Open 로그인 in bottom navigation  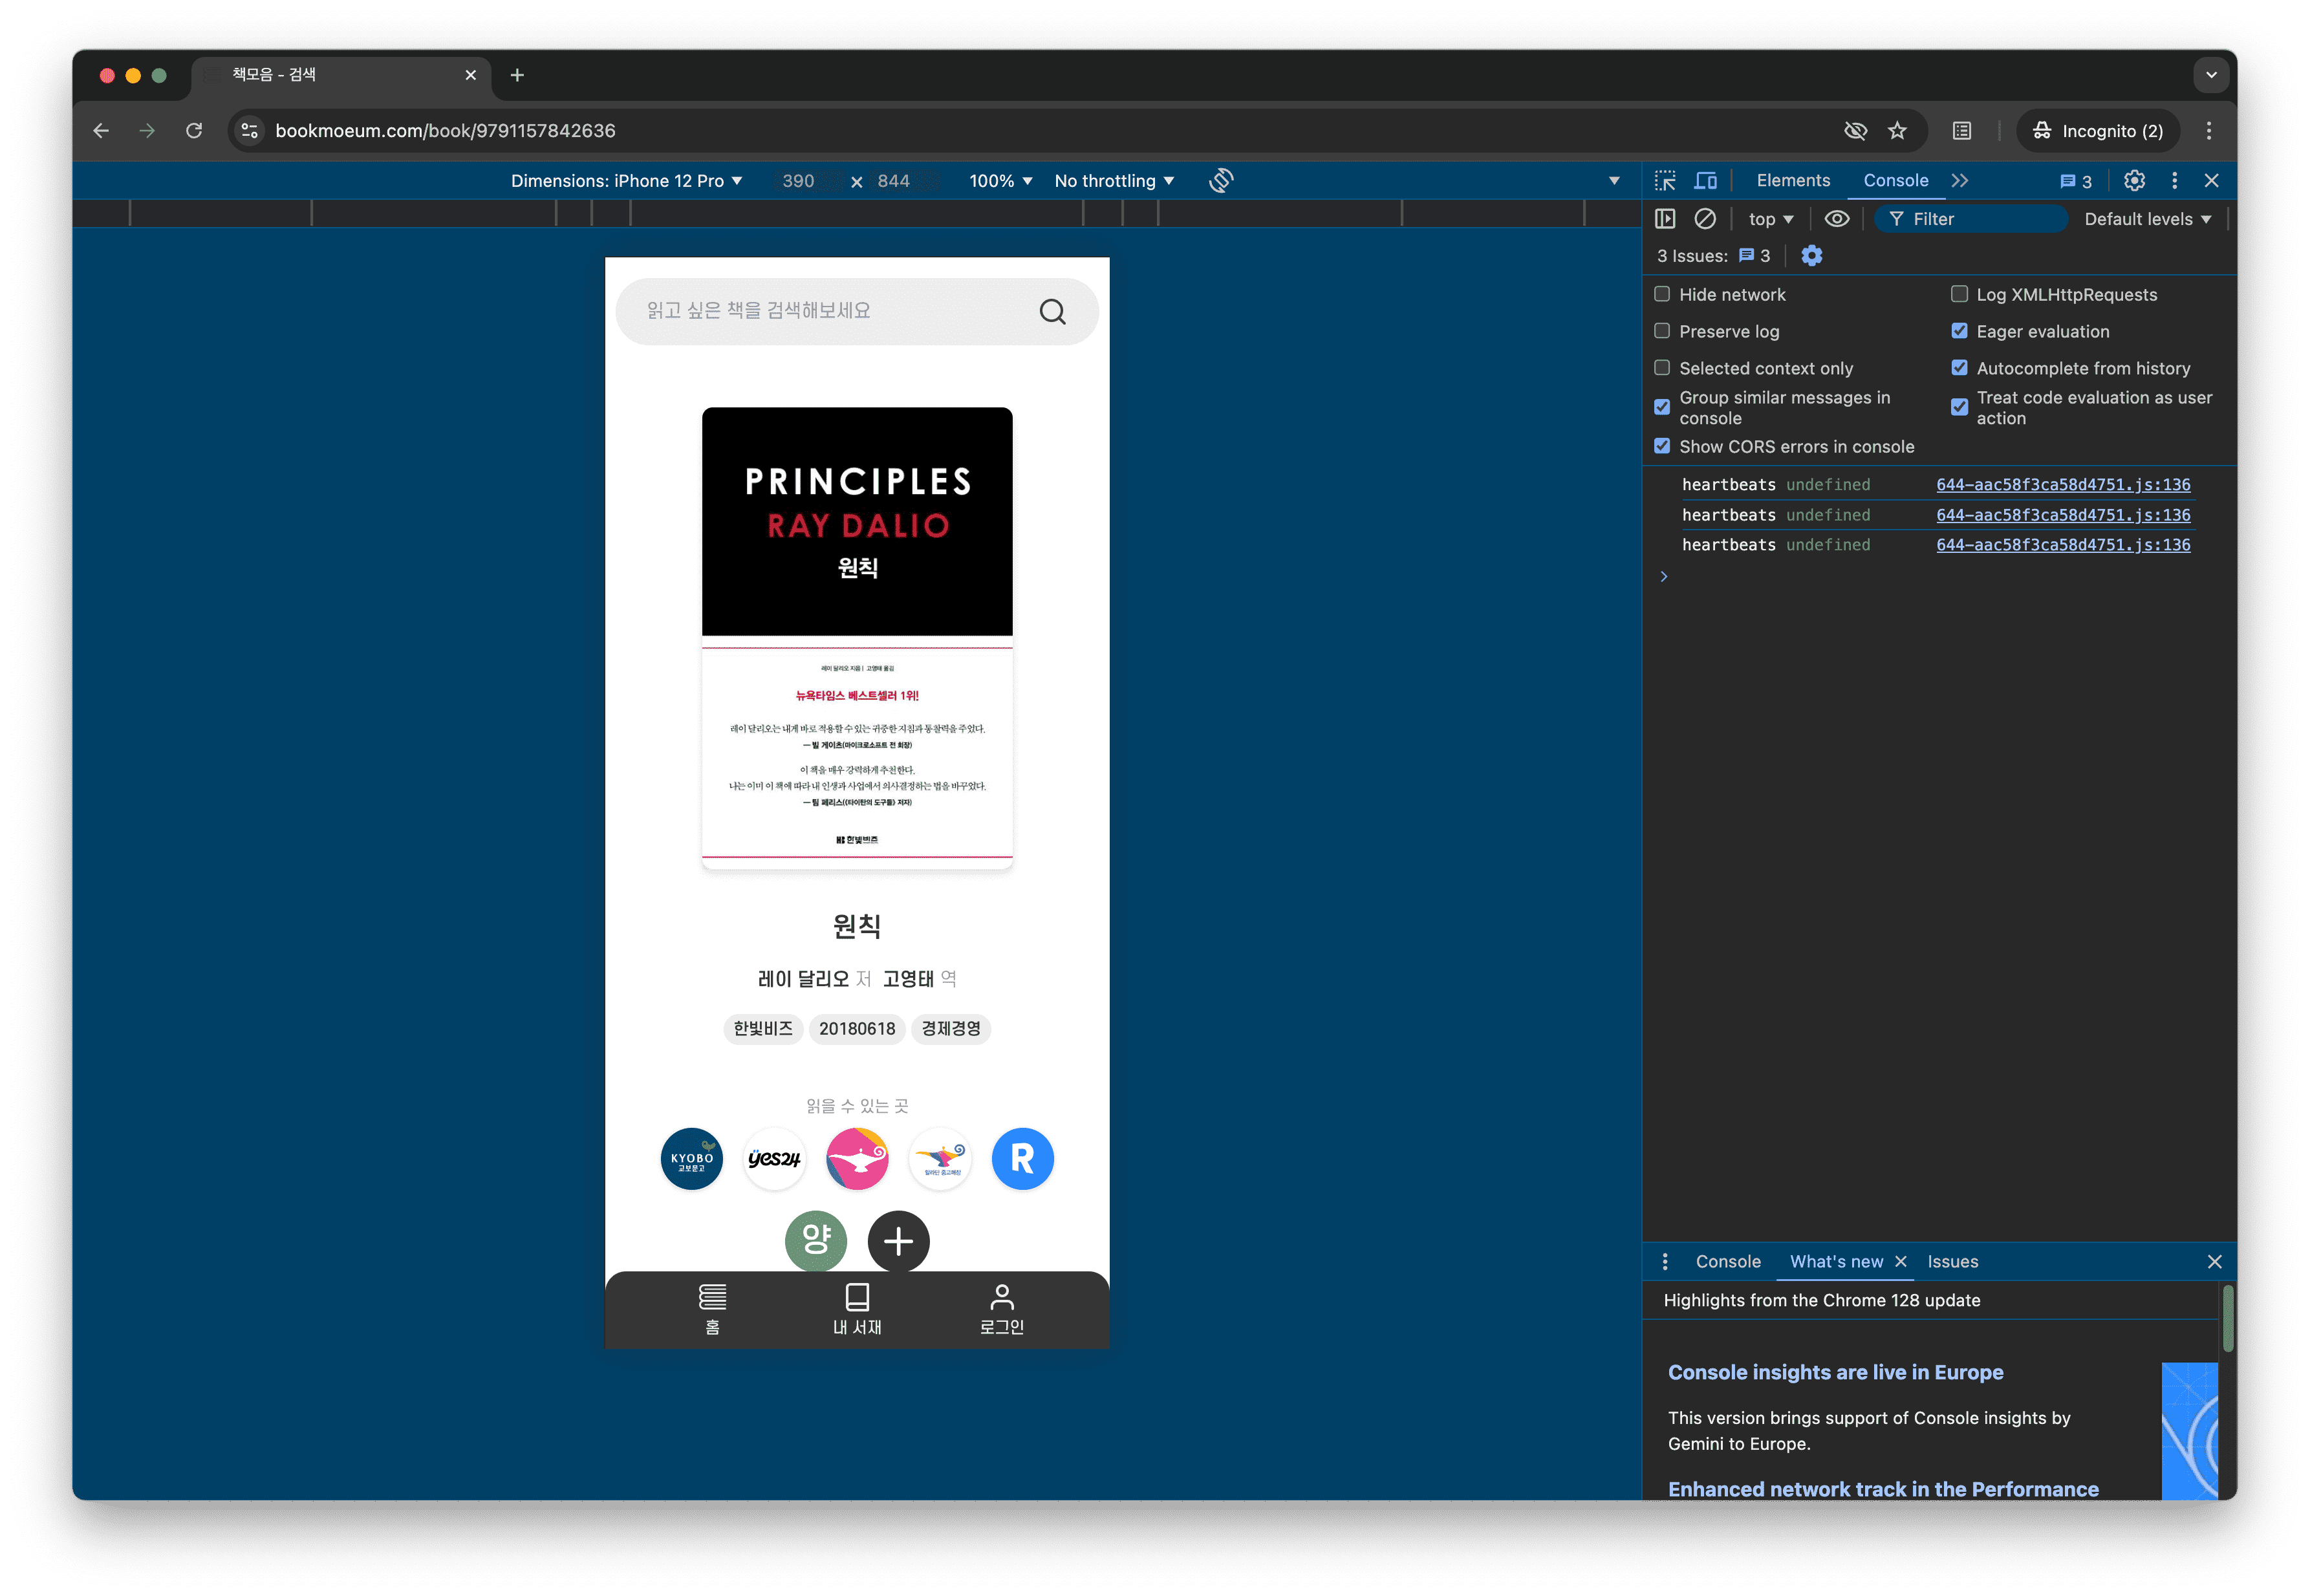[x=1001, y=1310]
